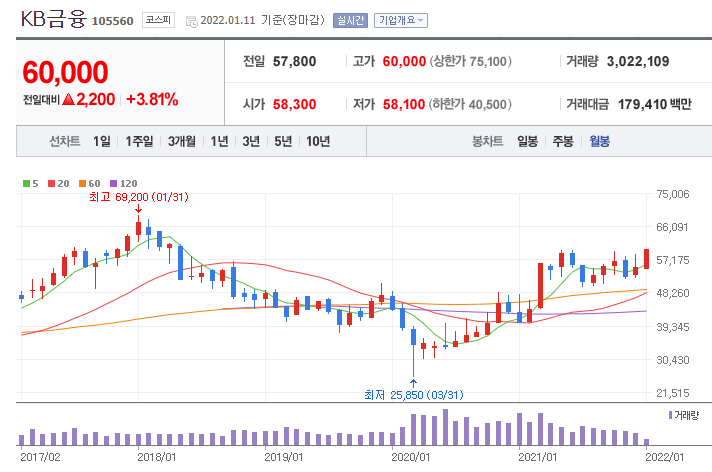Select the 주봉 weekly candle chart
Image resolution: width=712 pixels, height=472 pixels.
coord(563,141)
